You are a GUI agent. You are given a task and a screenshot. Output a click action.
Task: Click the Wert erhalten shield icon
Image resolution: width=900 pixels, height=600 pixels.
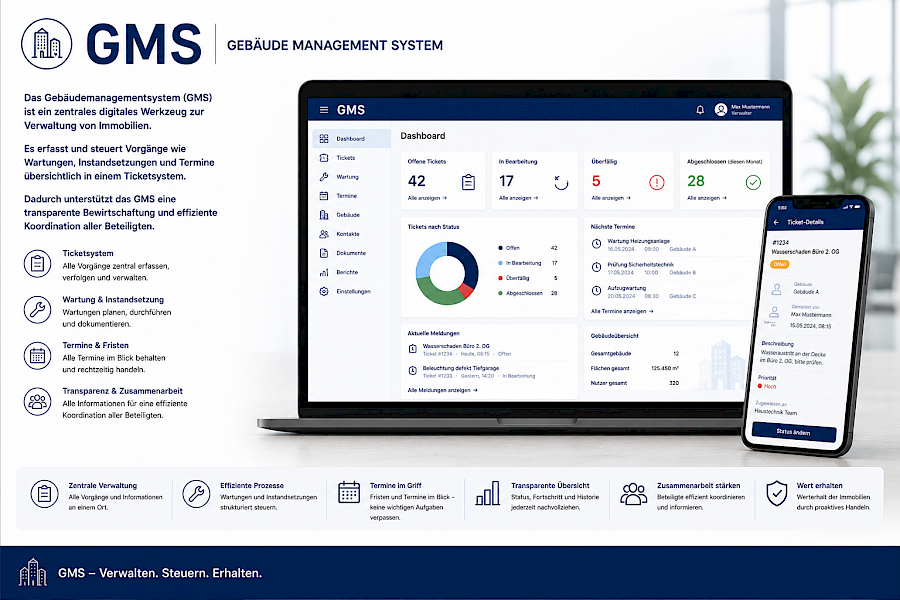pos(777,493)
